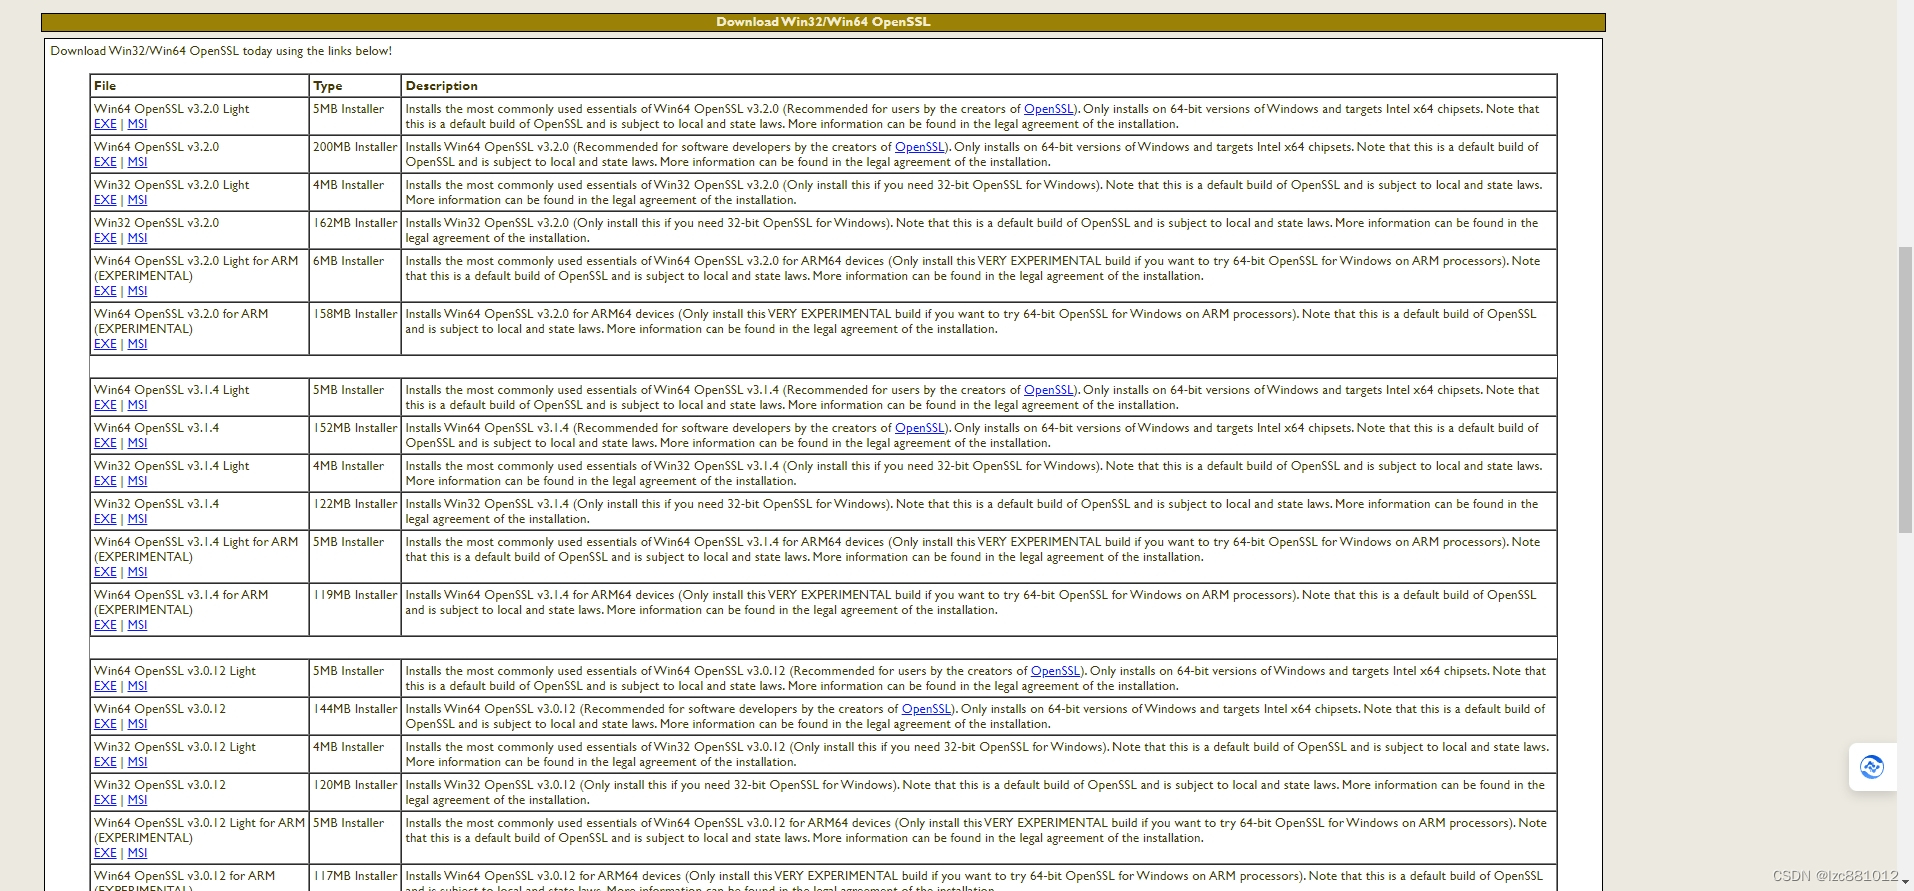Open OpenSSL link in Win64 v3.2.0 full description

click(919, 147)
